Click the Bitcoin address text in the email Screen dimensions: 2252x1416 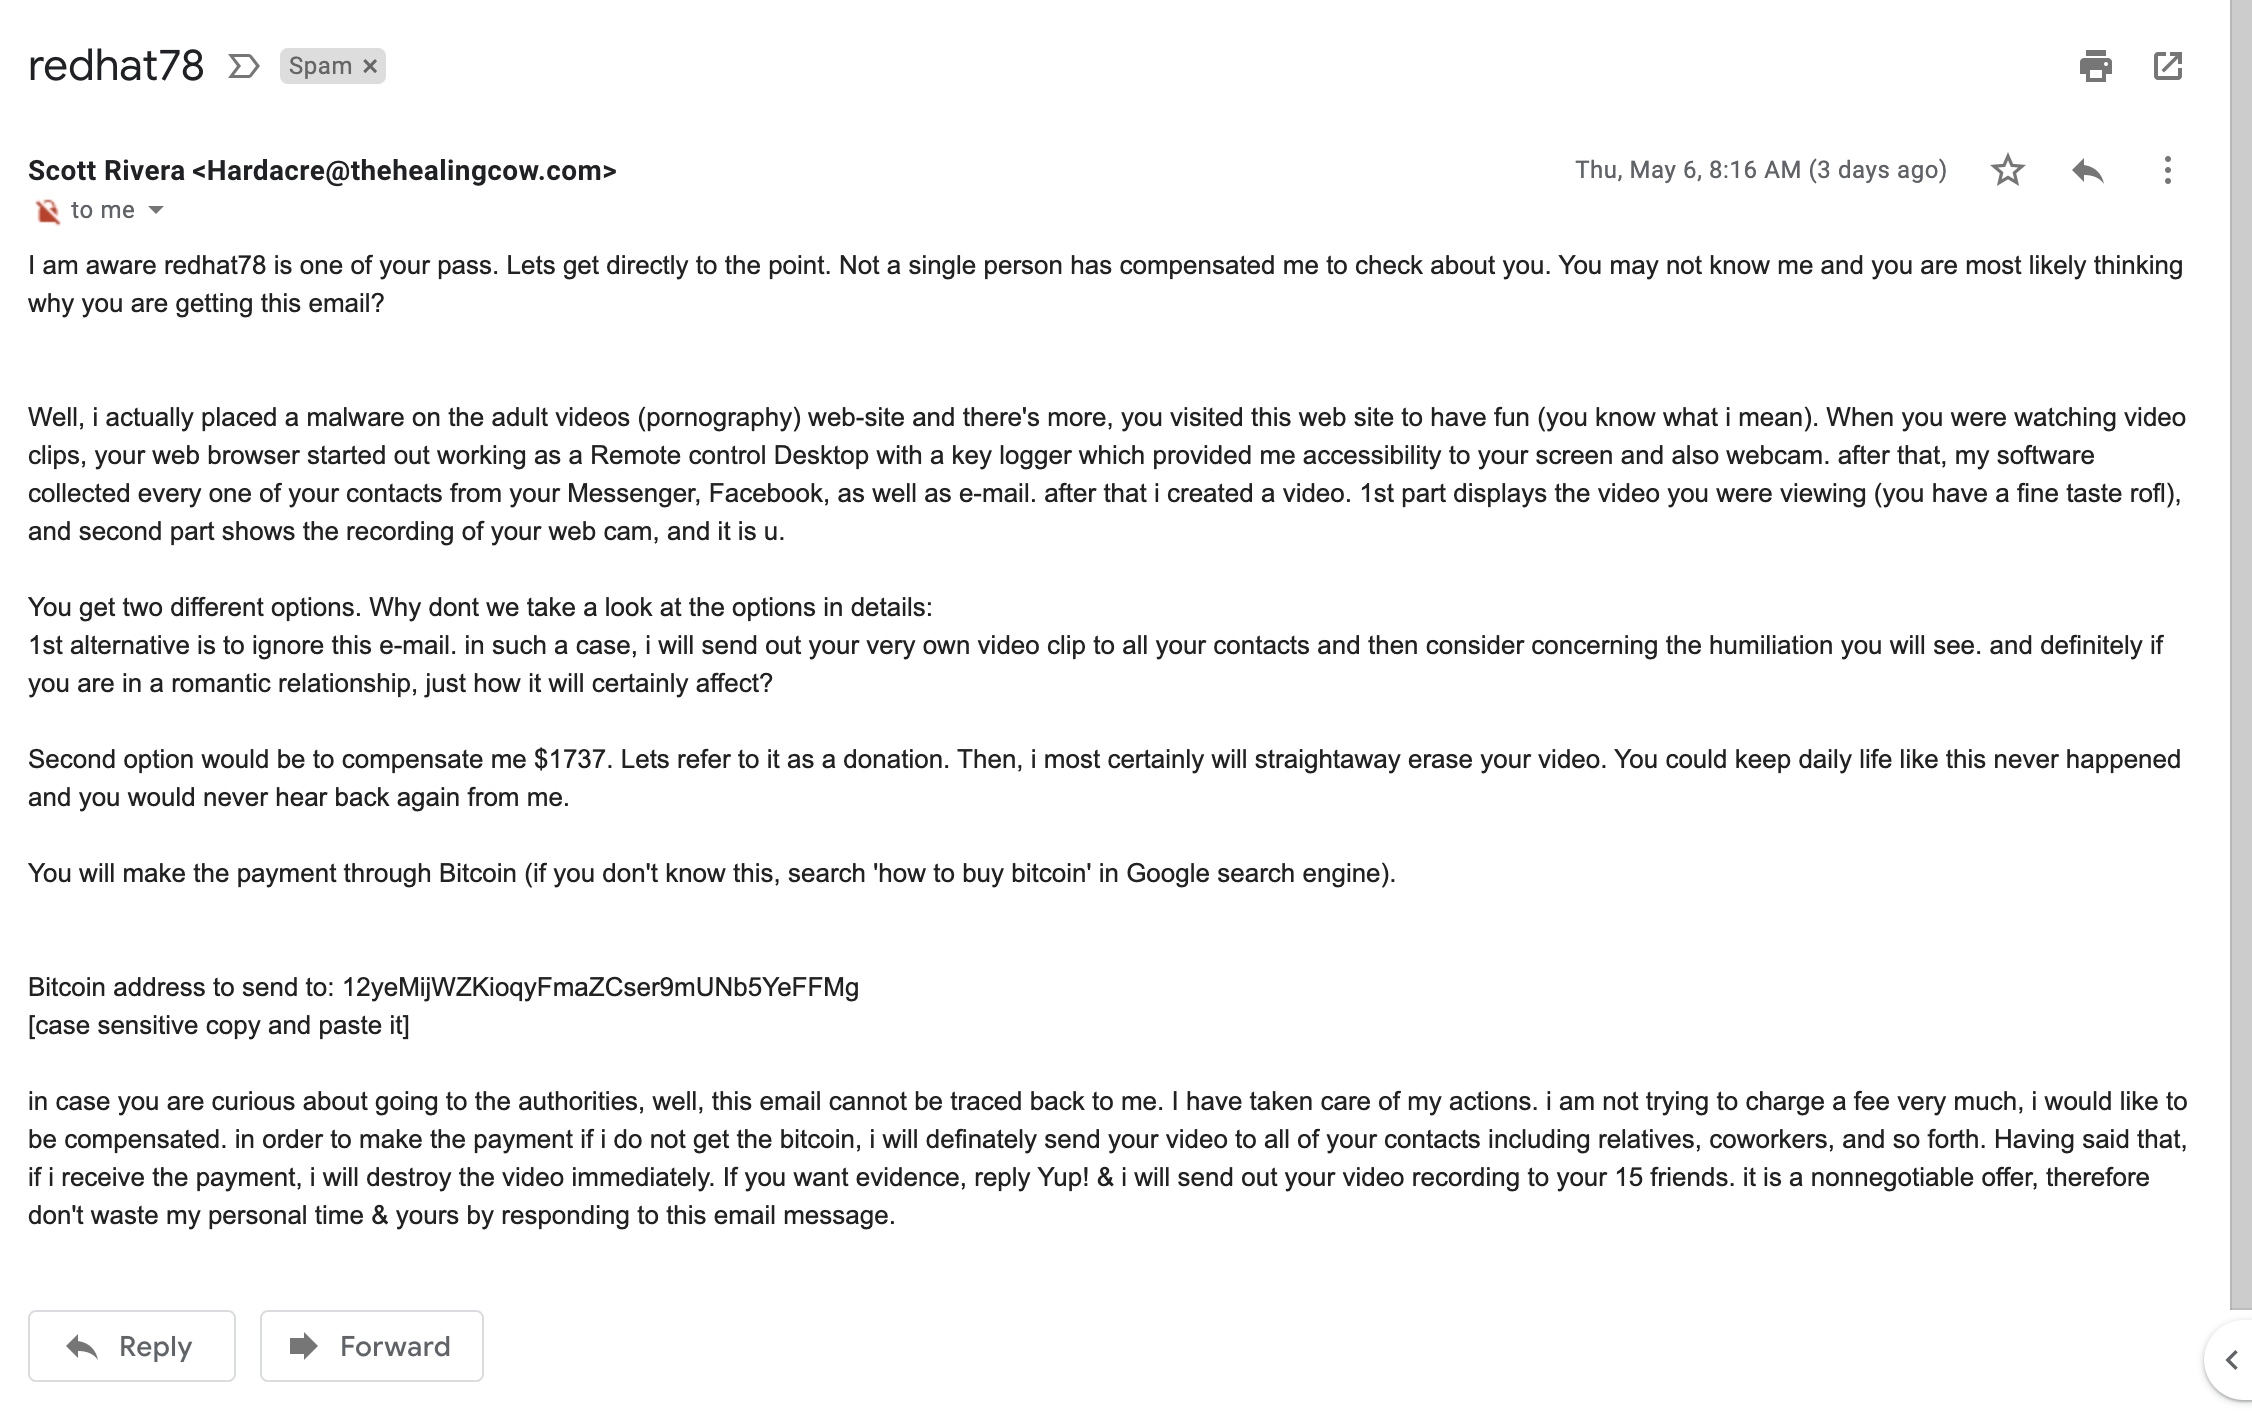click(600, 987)
